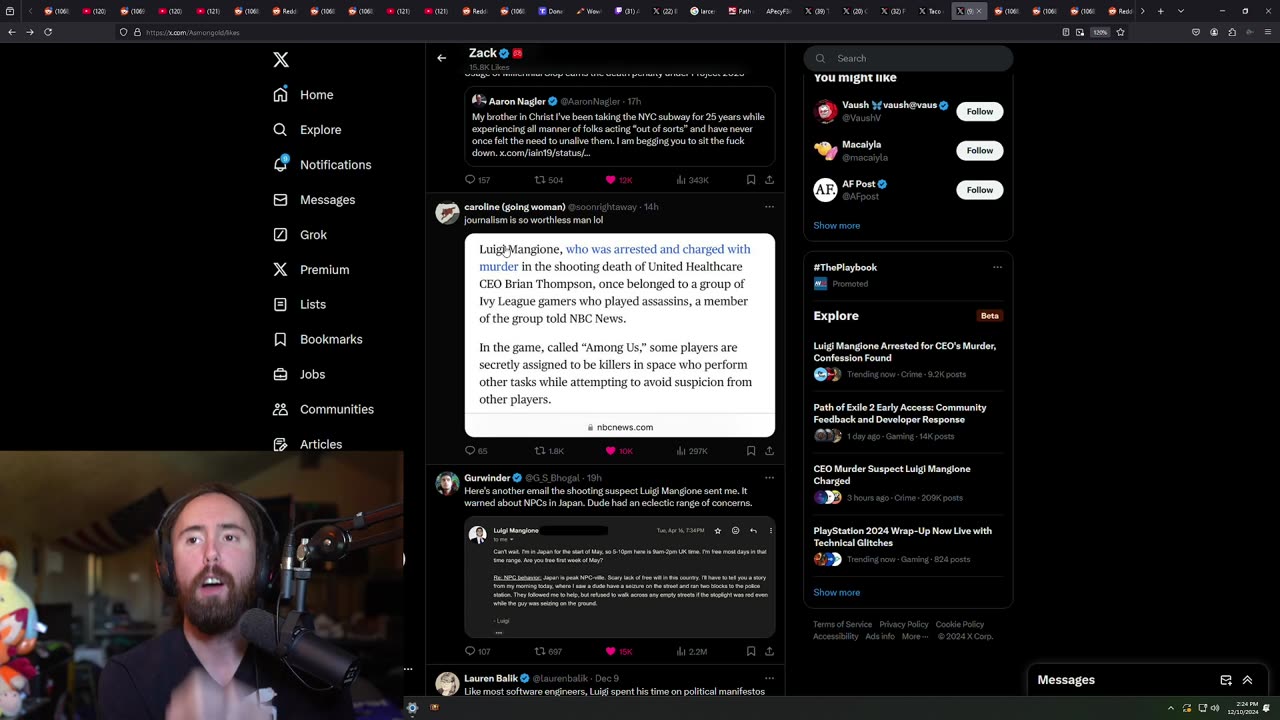1280x720 pixels.
Task: Share caroline's post
Action: tap(769, 451)
